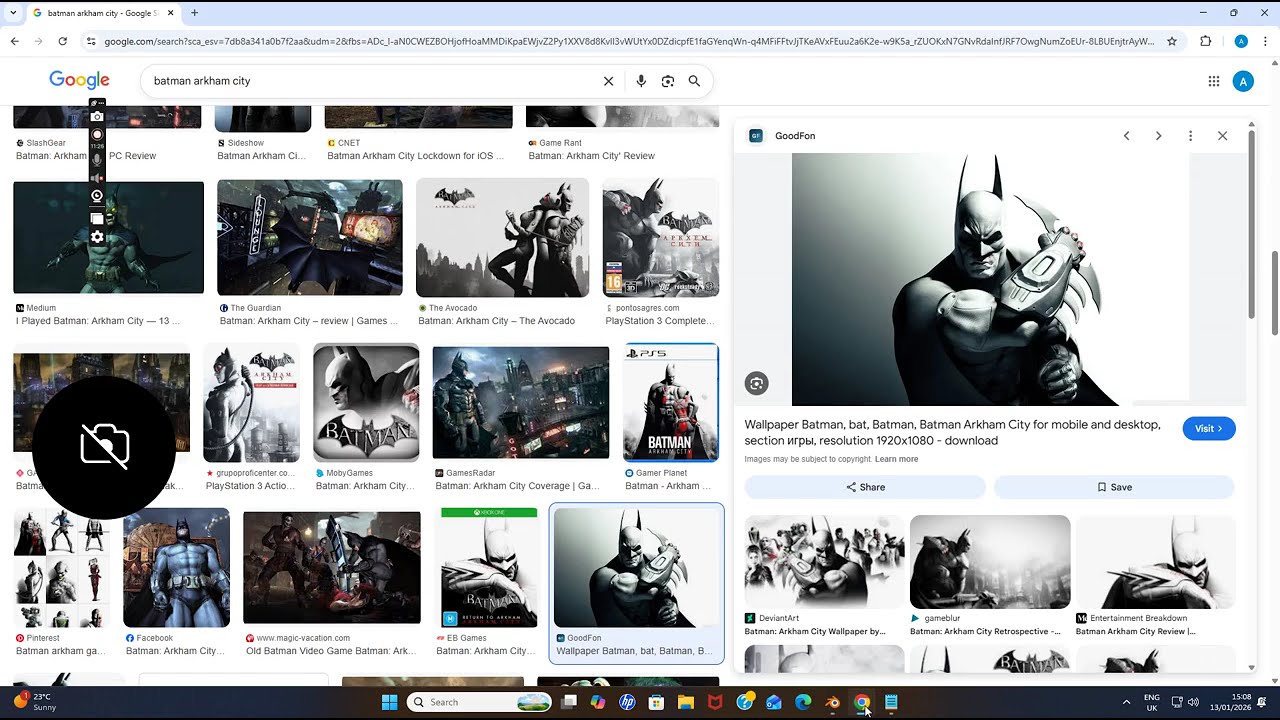Open File Explorer from the taskbar
Screen dimensions: 1280x720
click(686, 702)
